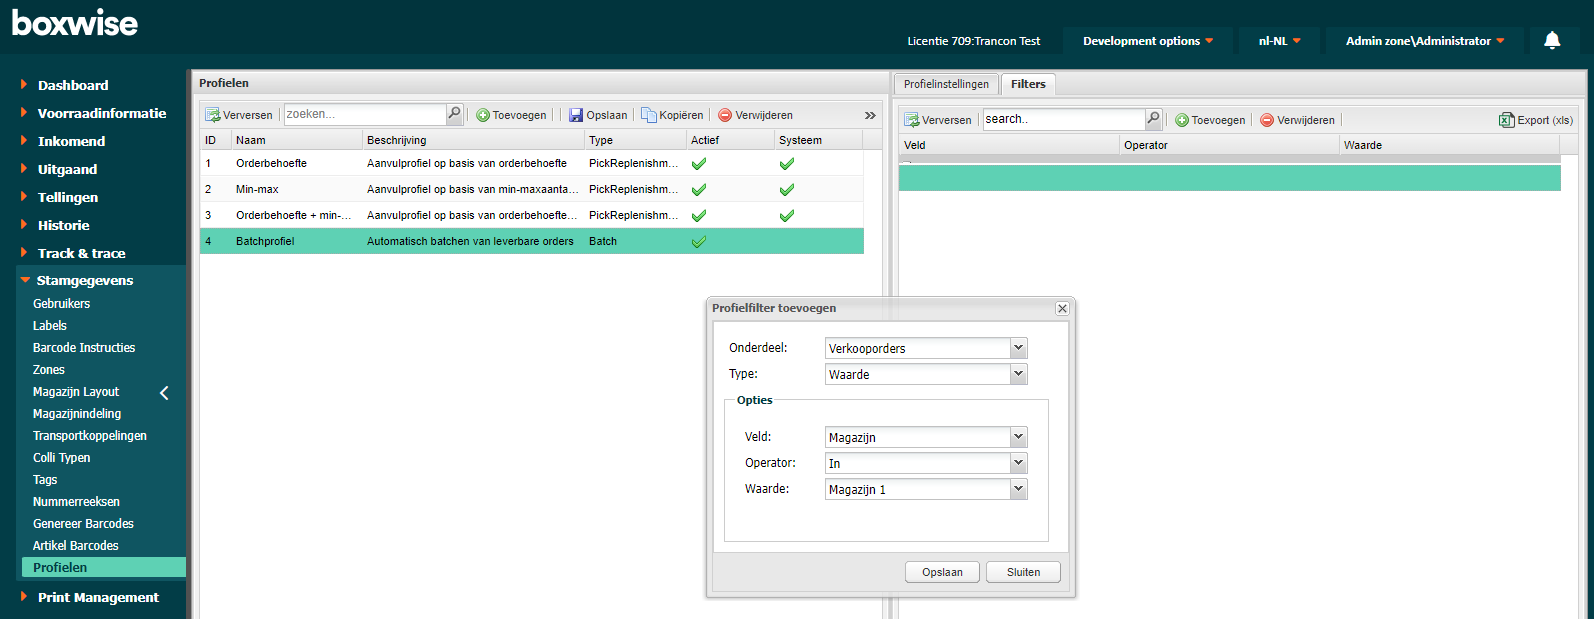The width and height of the screenshot is (1594, 619).
Task: Export filters with the Export (xls) icon
Action: pos(1506,120)
